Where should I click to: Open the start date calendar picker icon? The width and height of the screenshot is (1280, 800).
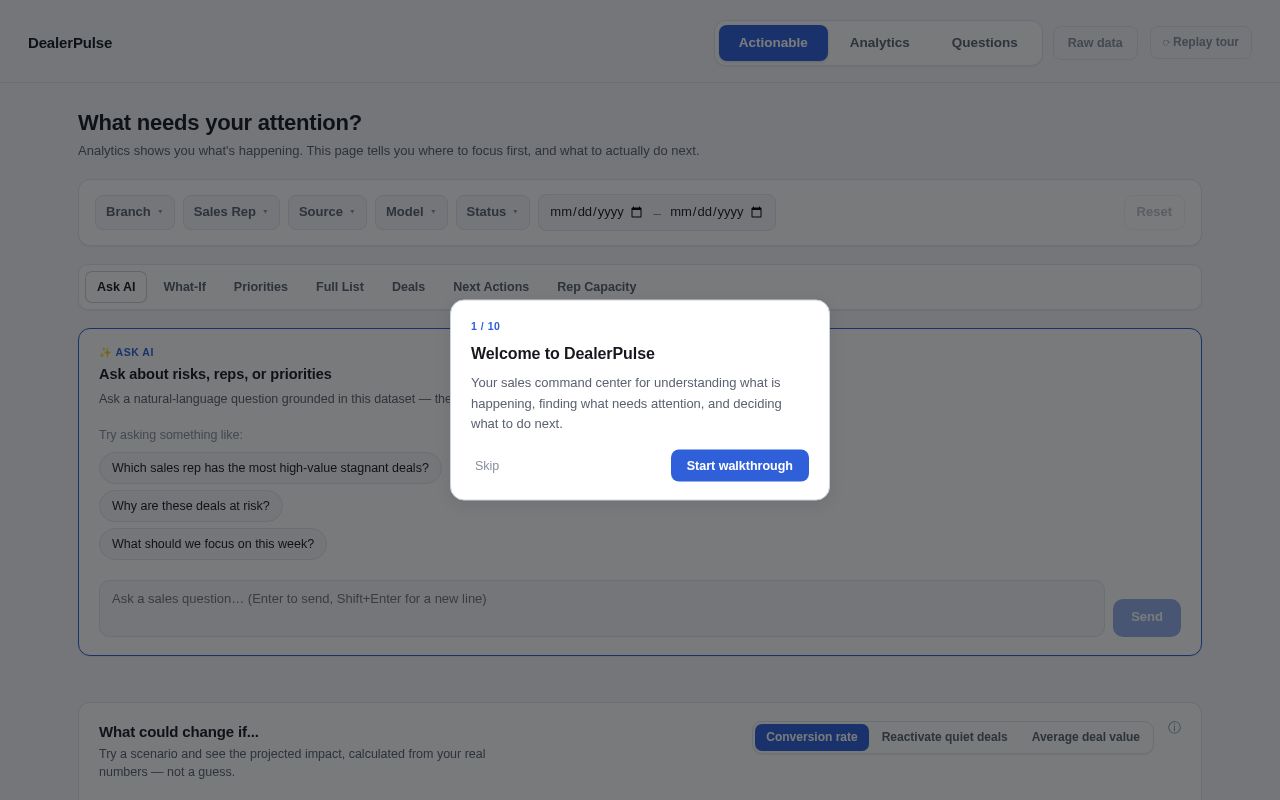pos(637,212)
